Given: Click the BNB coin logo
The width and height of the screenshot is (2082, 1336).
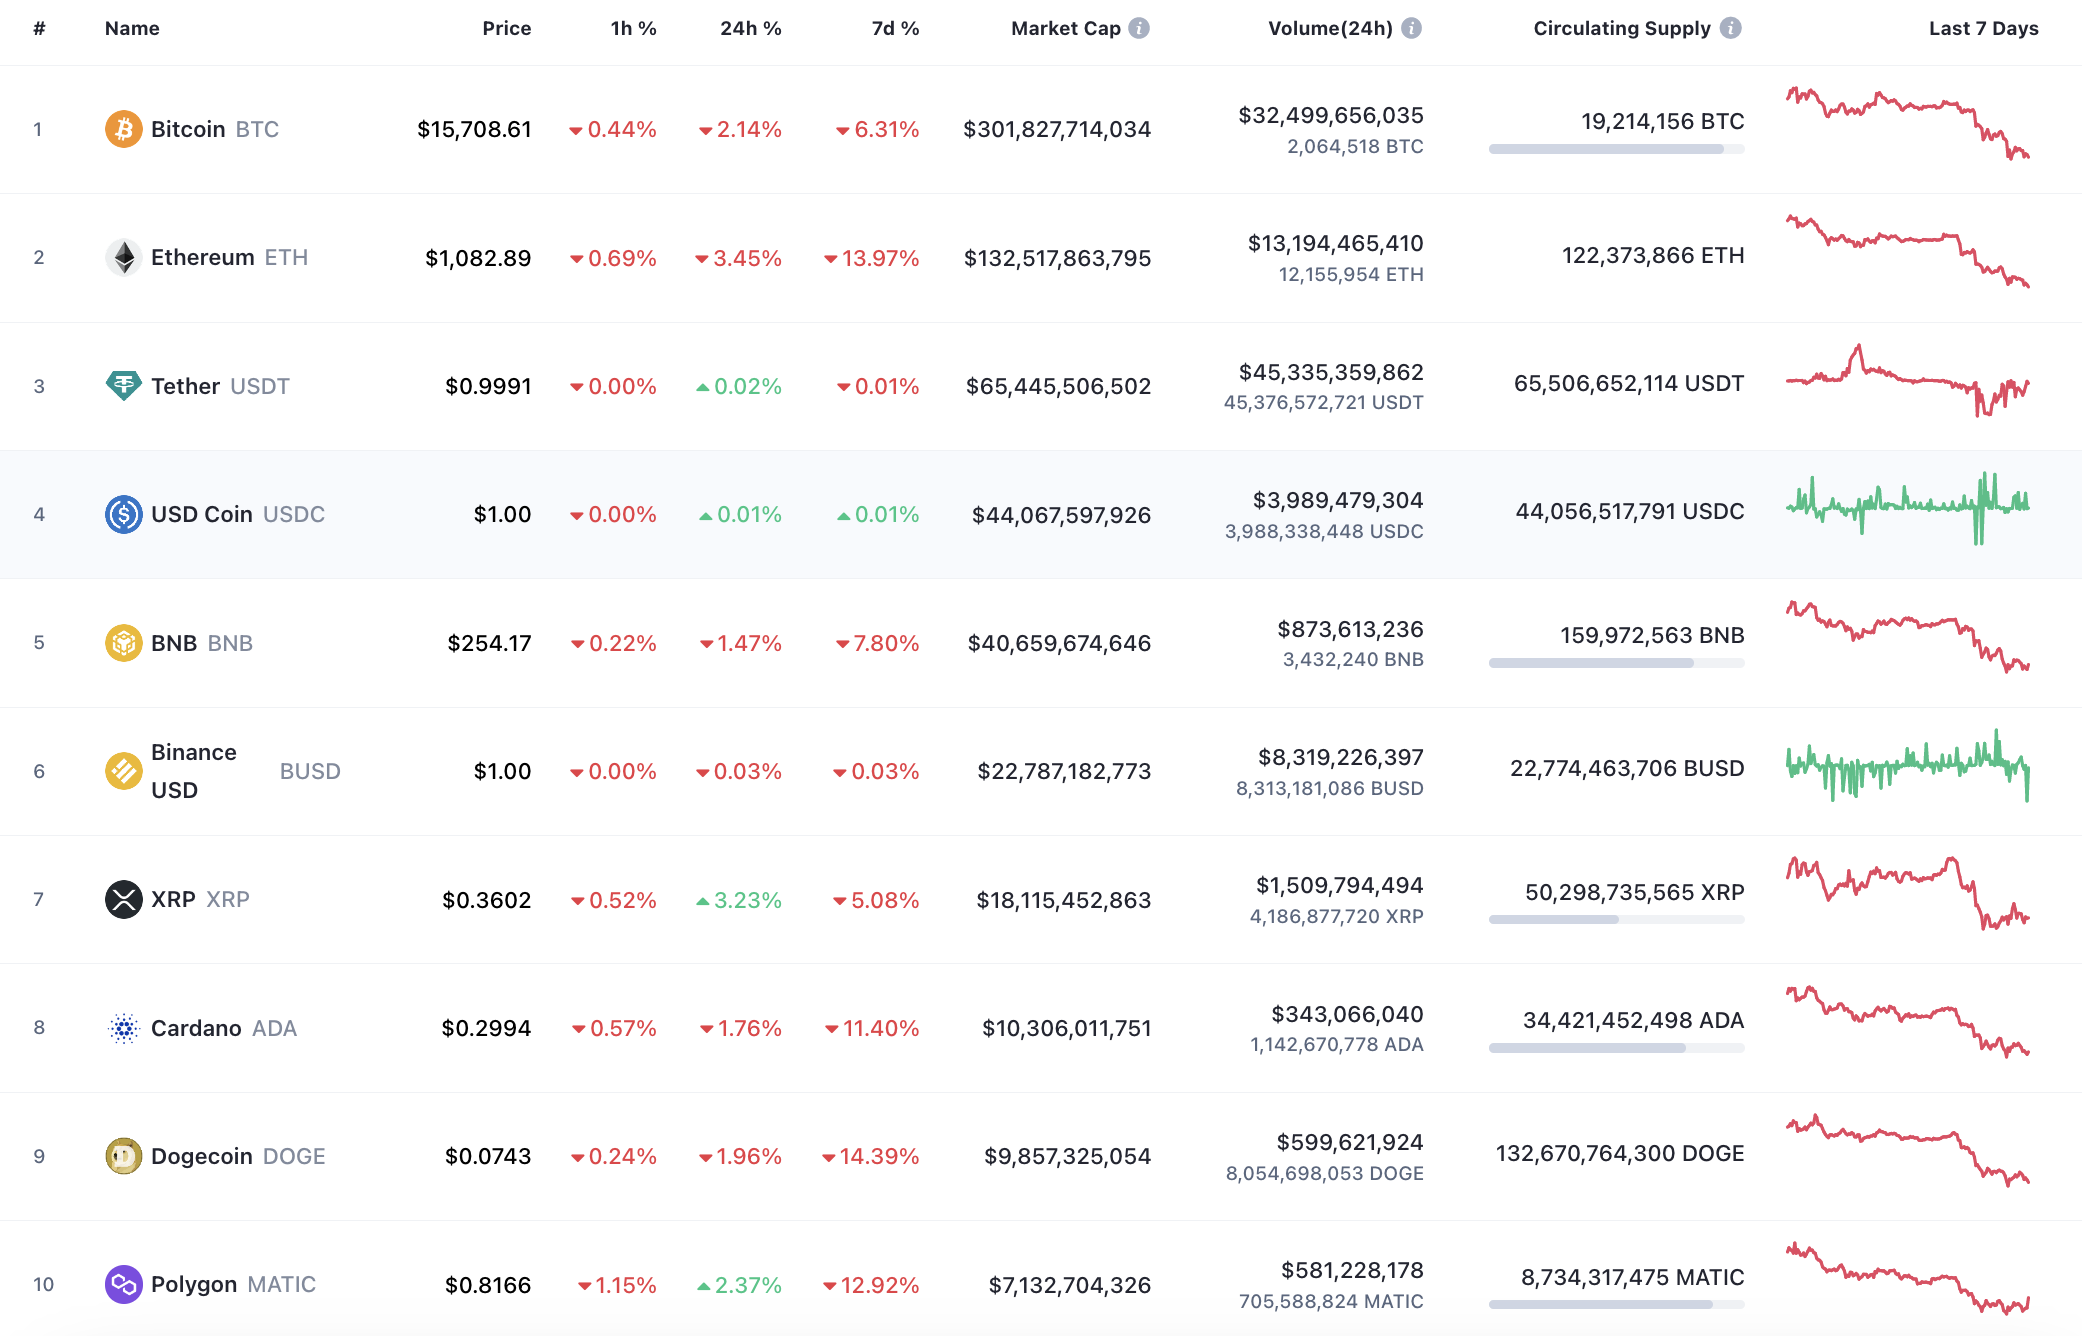Looking at the screenshot, I should [123, 643].
